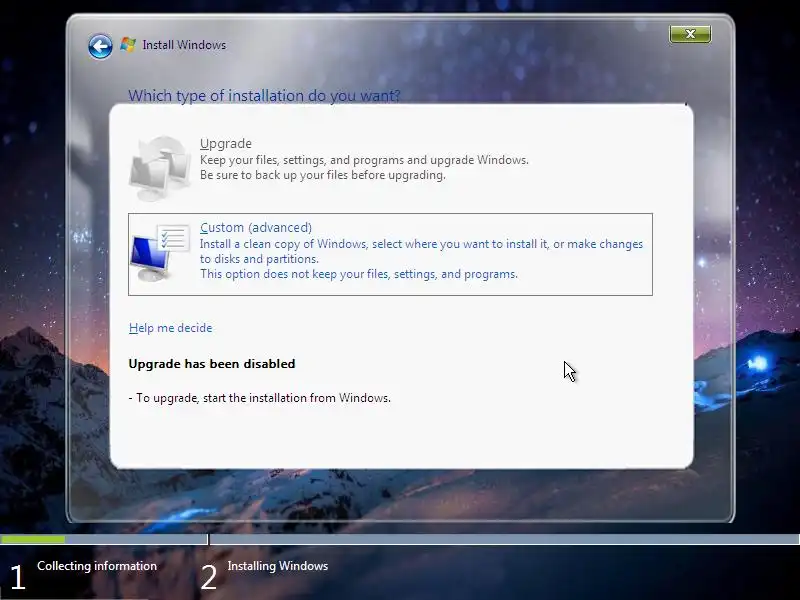
Task: Click the Collecting information step label
Action: pos(97,566)
